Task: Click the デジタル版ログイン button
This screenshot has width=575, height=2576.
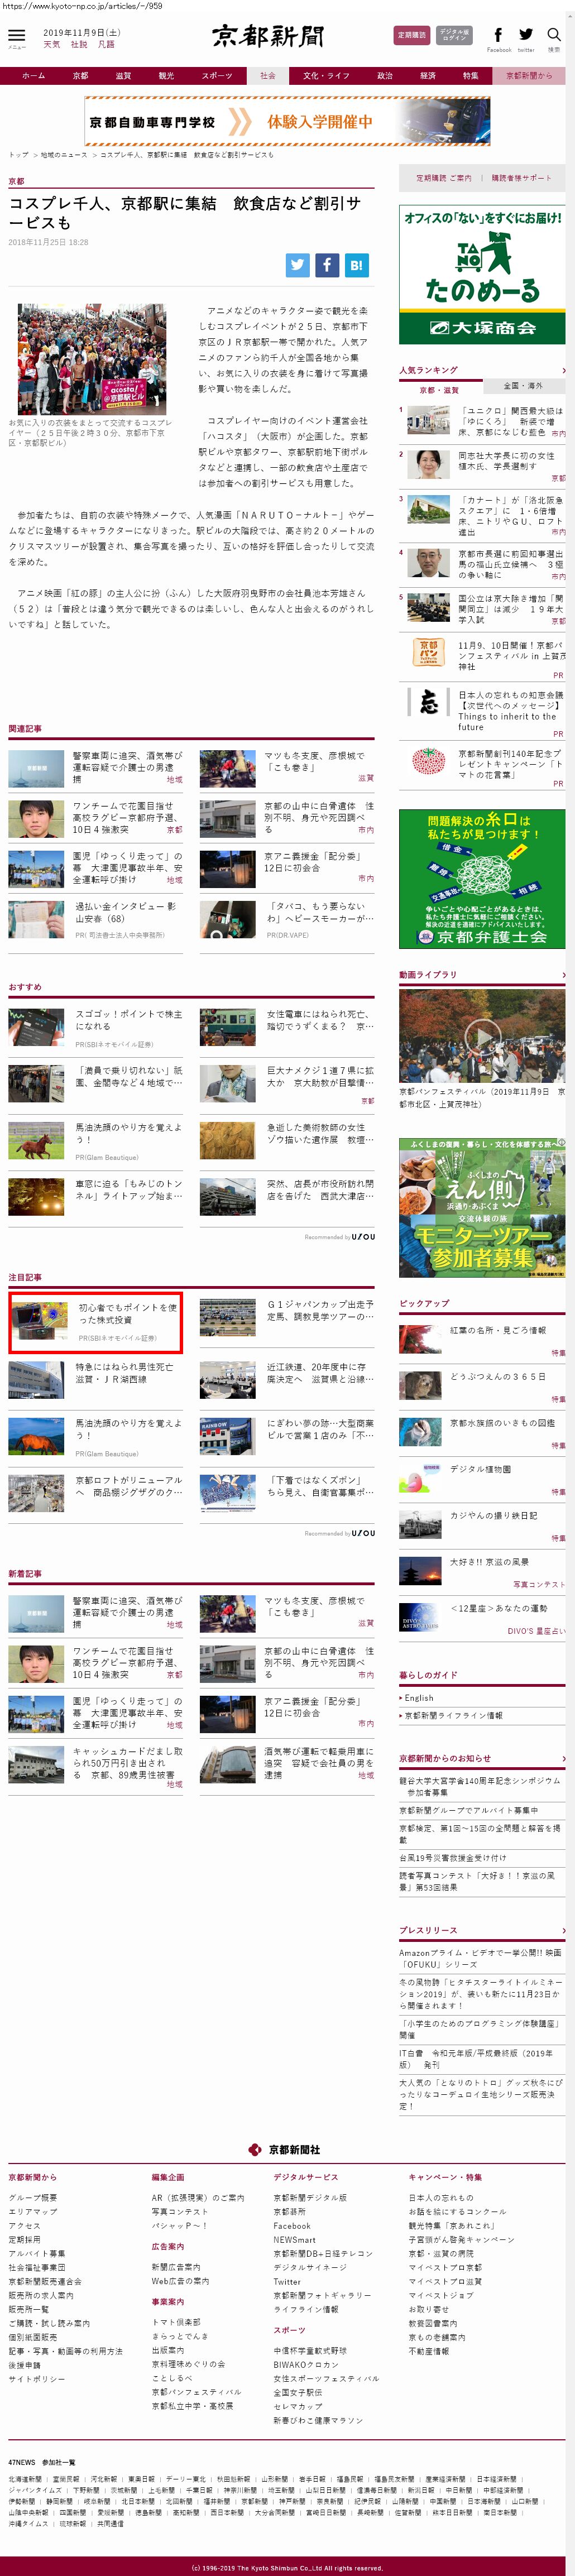Action: 454,35
